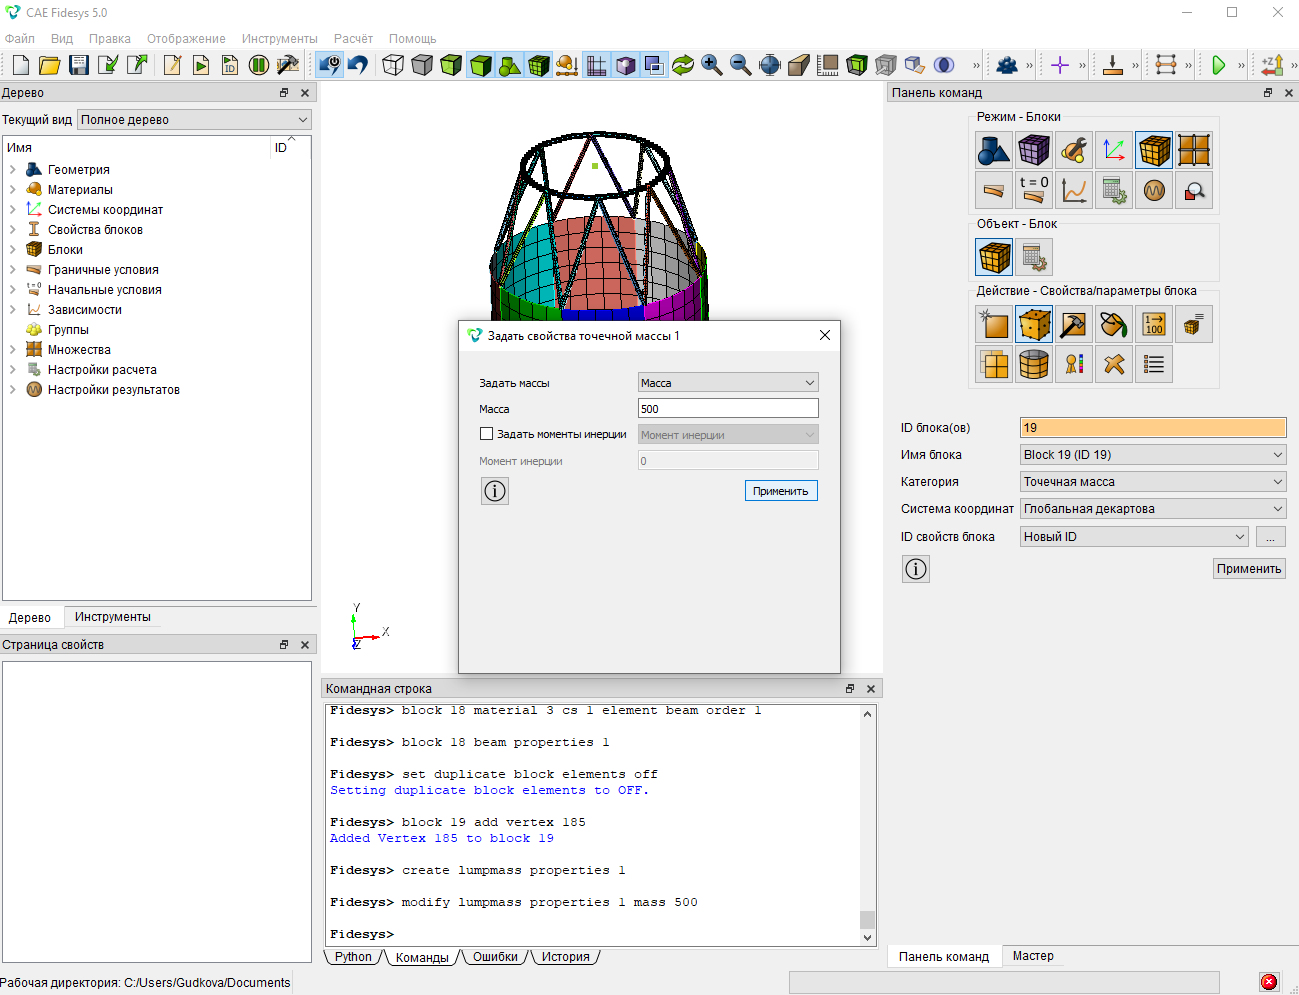Select coordinate systems mode axes icon
The width and height of the screenshot is (1299, 995).
pyautogui.click(x=1114, y=150)
